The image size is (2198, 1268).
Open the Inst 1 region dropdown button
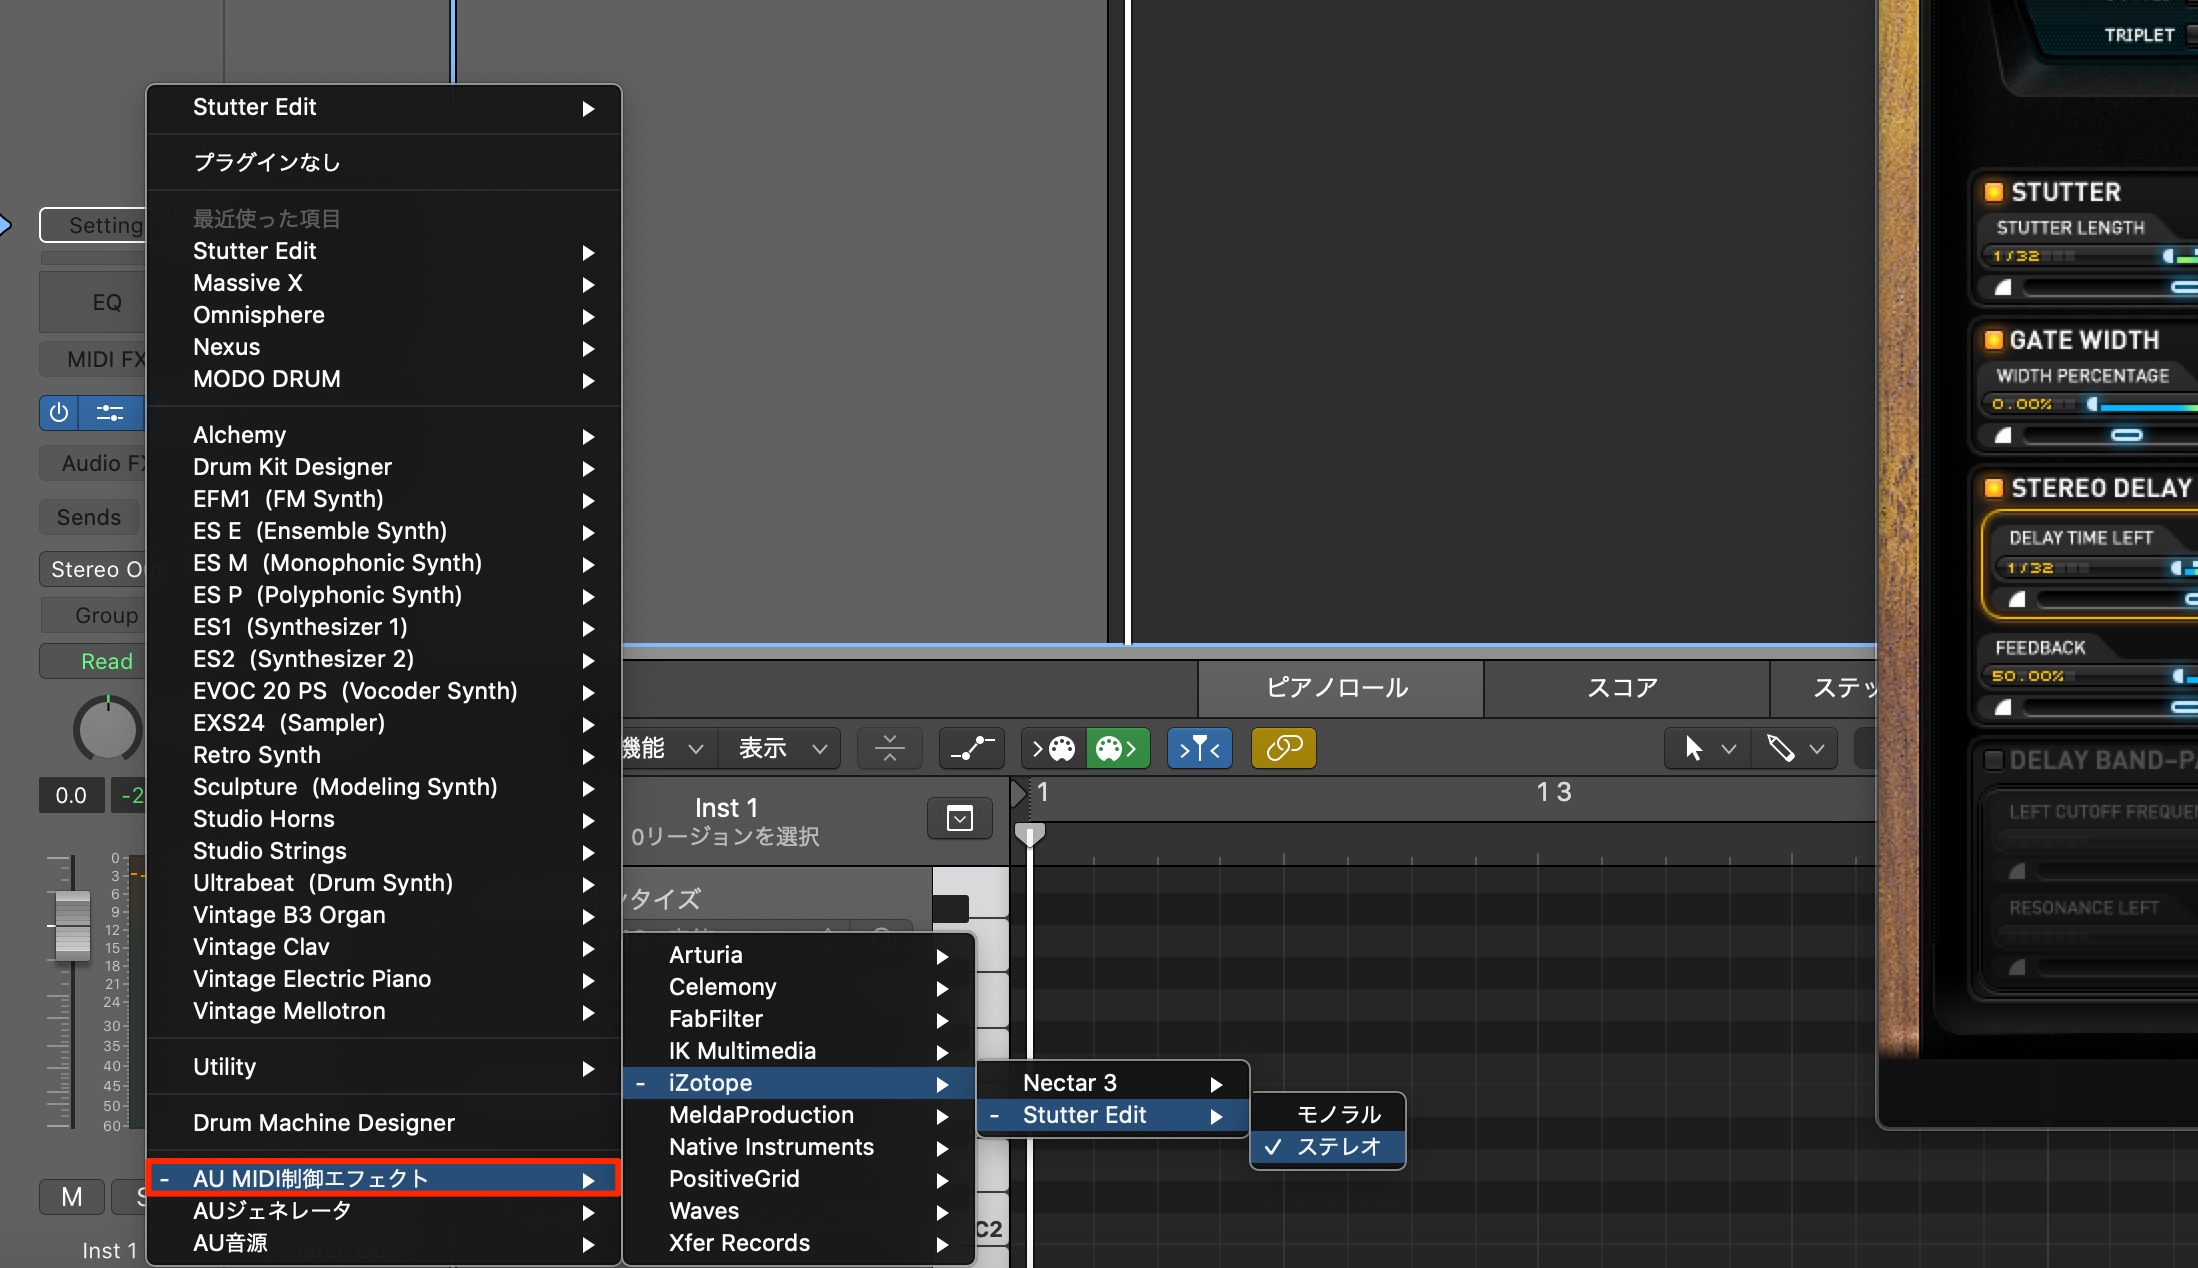(x=960, y=819)
